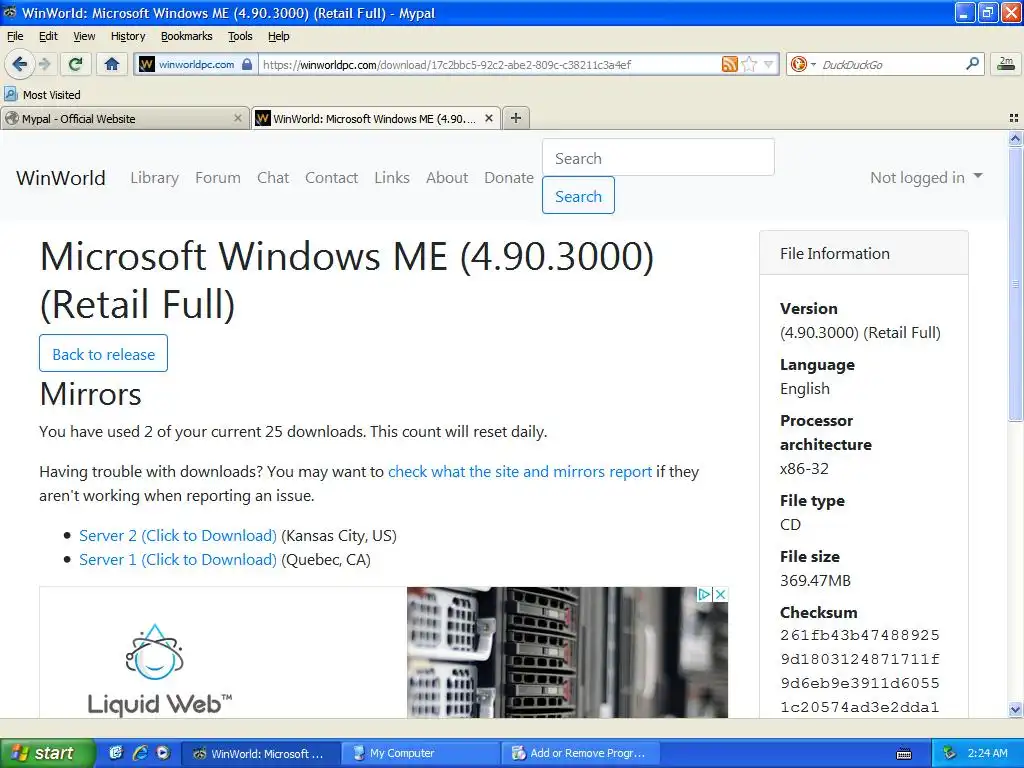
Task: Click the system tray network icon
Action: tap(950, 753)
